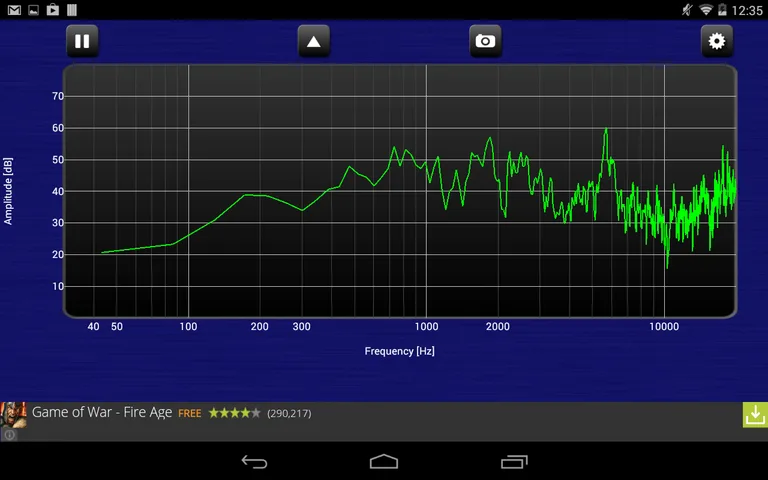This screenshot has height=480, width=768.
Task: Tap the 50 frequency axis tick
Action: [117, 327]
